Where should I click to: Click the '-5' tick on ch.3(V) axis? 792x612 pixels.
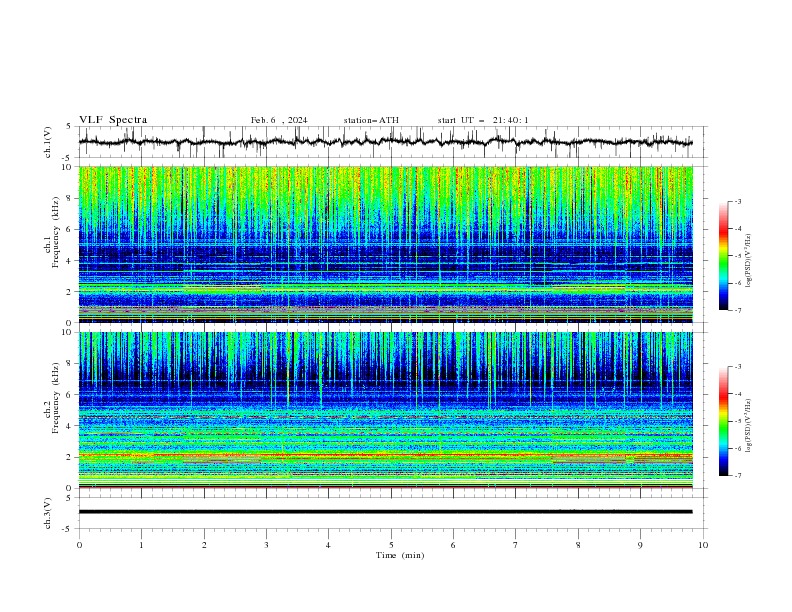point(68,529)
